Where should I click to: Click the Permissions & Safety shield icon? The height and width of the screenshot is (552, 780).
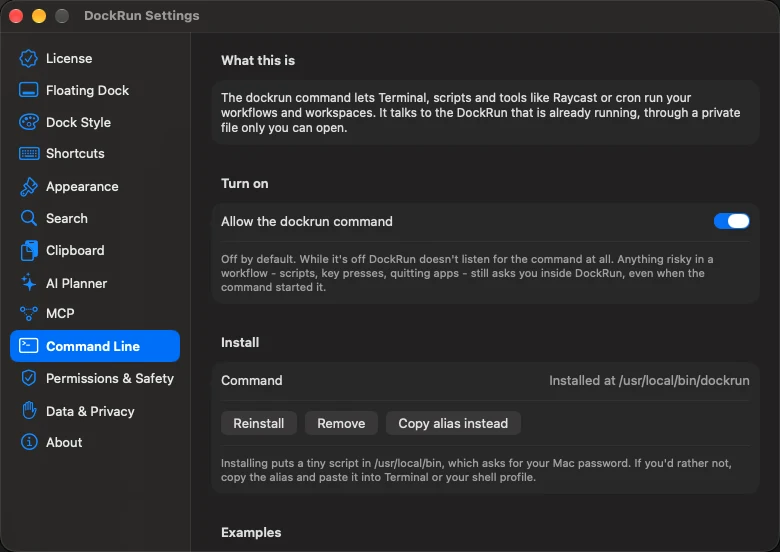(x=29, y=378)
